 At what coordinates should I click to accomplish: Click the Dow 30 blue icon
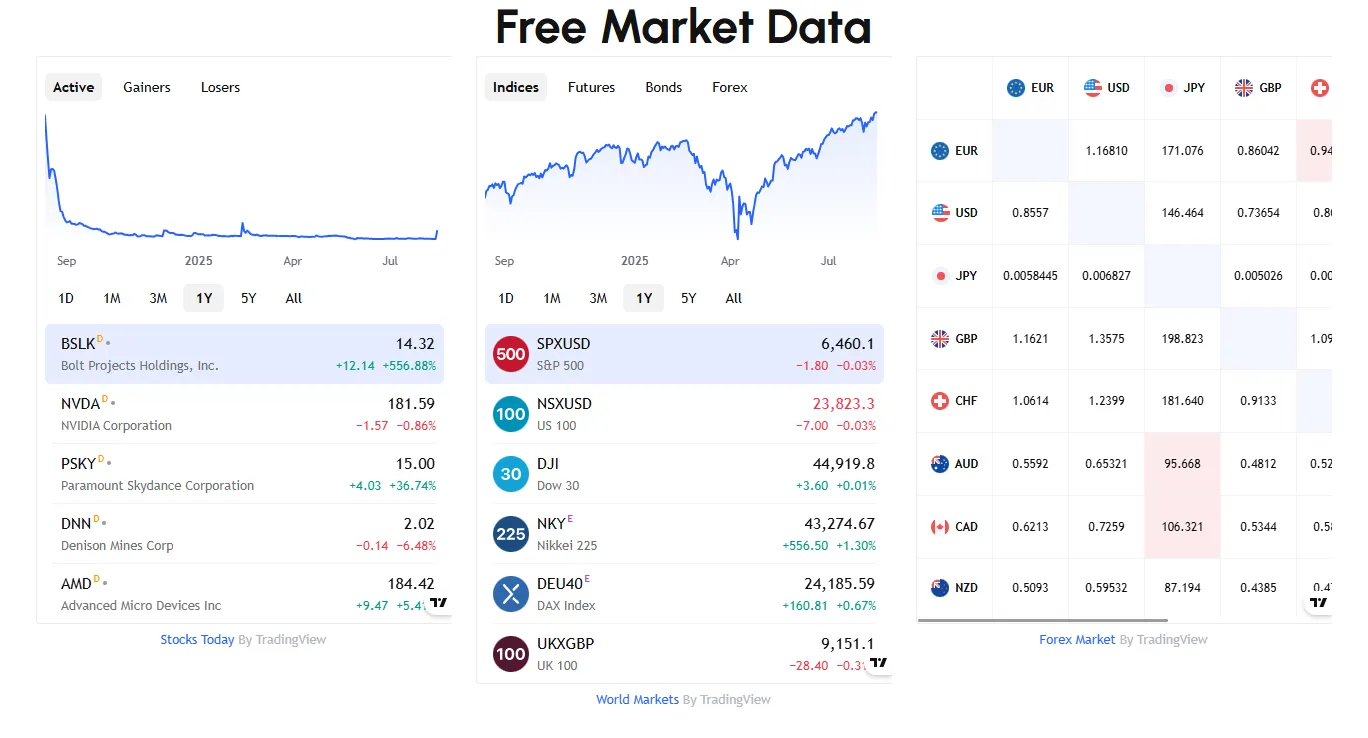[511, 474]
